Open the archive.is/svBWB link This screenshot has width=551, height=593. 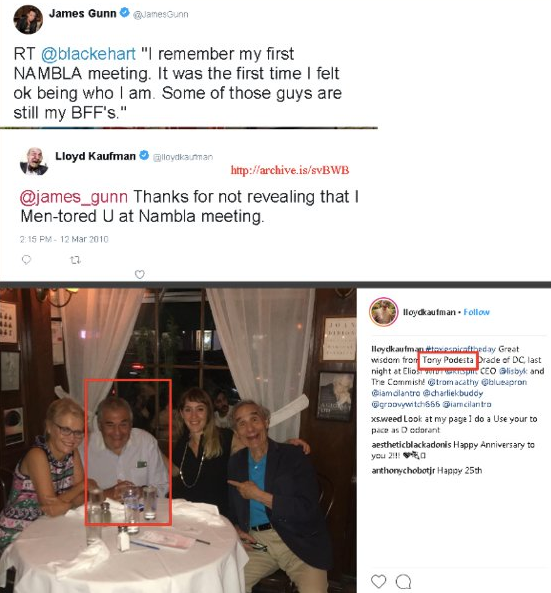coord(290,170)
